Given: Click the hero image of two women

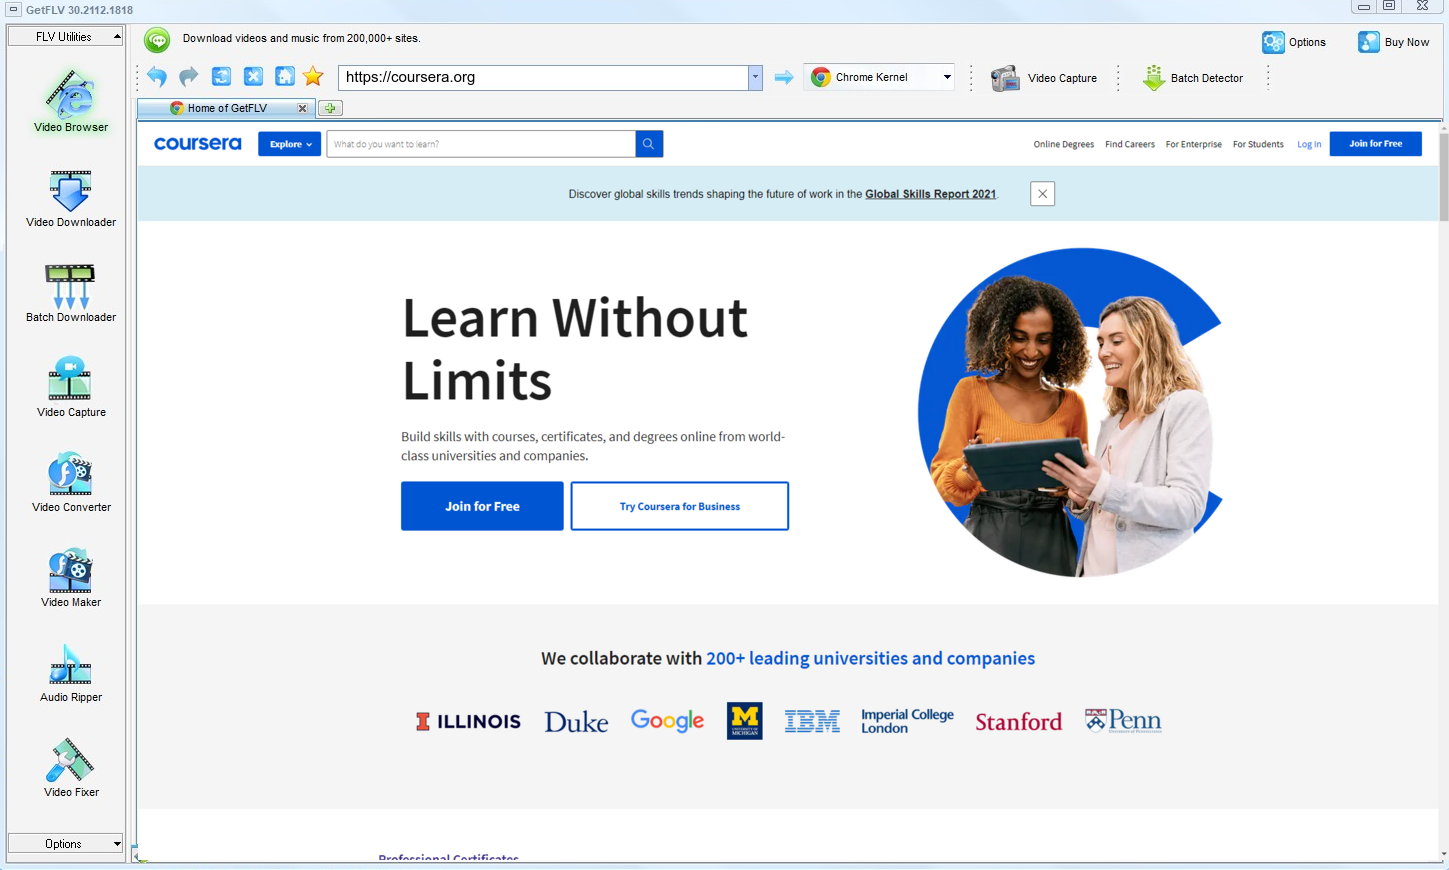Looking at the screenshot, I should [1070, 412].
